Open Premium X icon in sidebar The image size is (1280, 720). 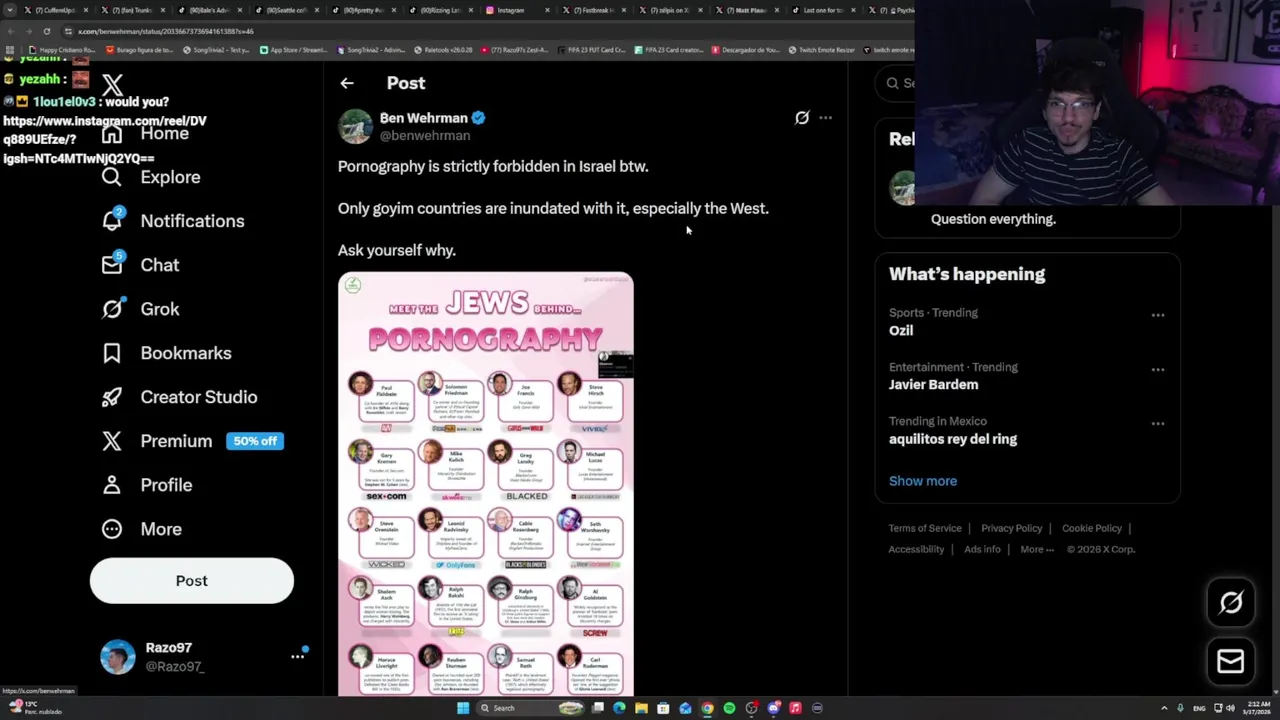point(112,441)
